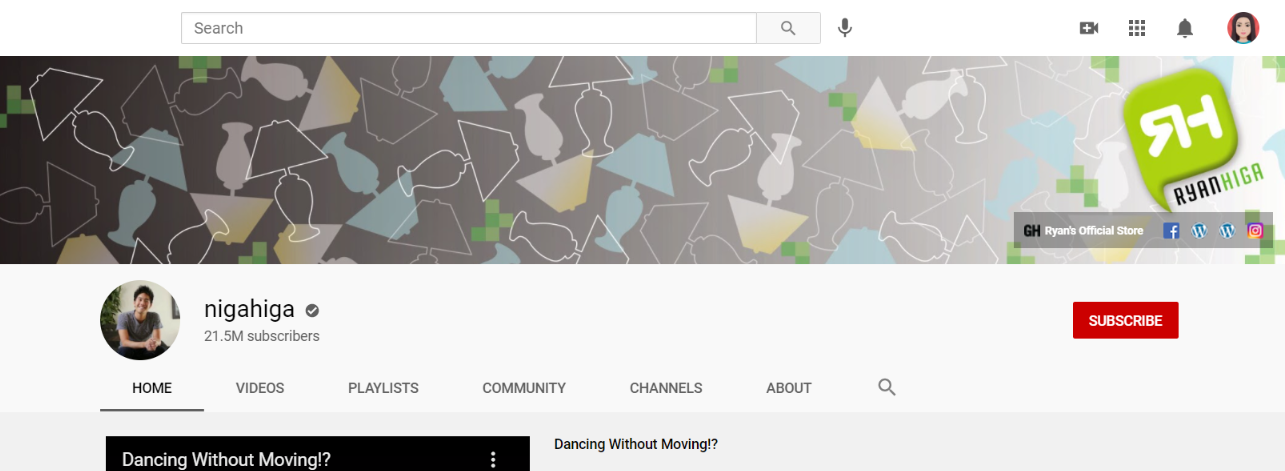Click the 21.5M subscribers text
This screenshot has width=1285, height=471.
click(262, 336)
